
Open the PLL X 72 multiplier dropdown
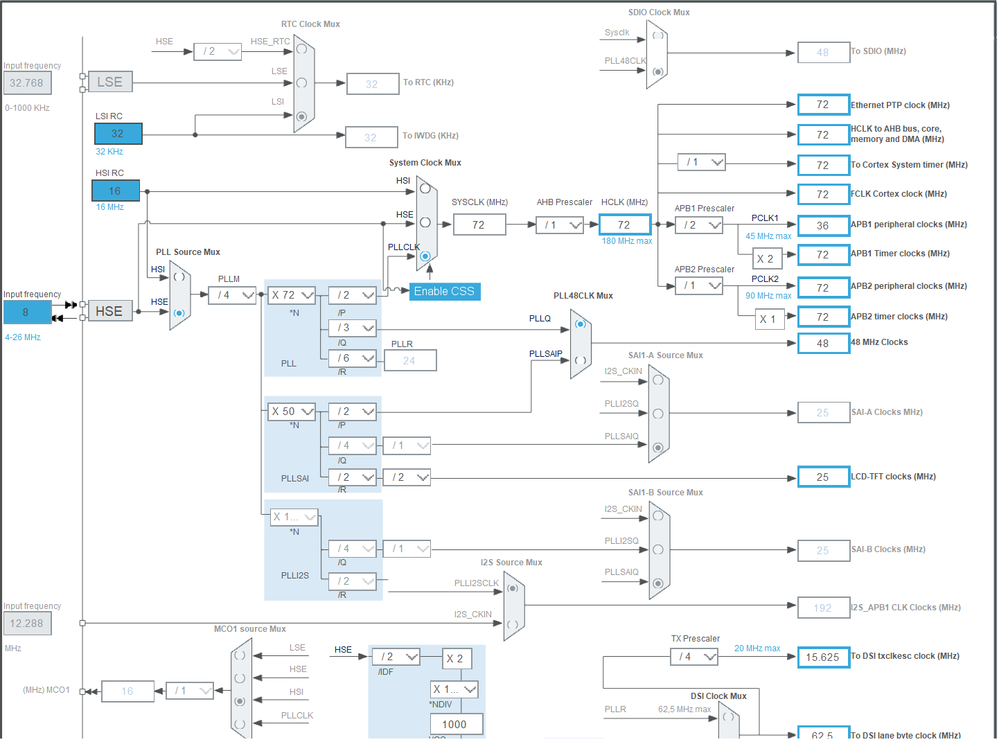pyautogui.click(x=290, y=295)
